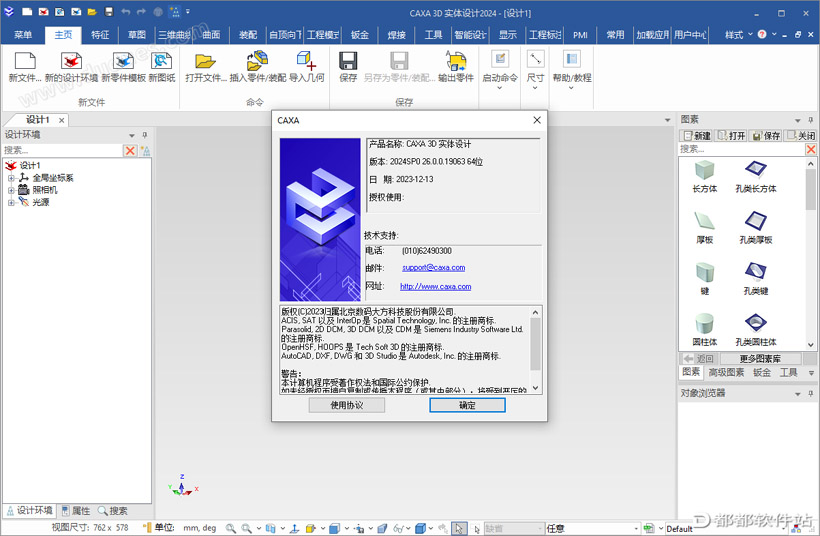Image resolution: width=820 pixels, height=536 pixels.
Task: Expand the 光源 tree node
Action: (11, 203)
